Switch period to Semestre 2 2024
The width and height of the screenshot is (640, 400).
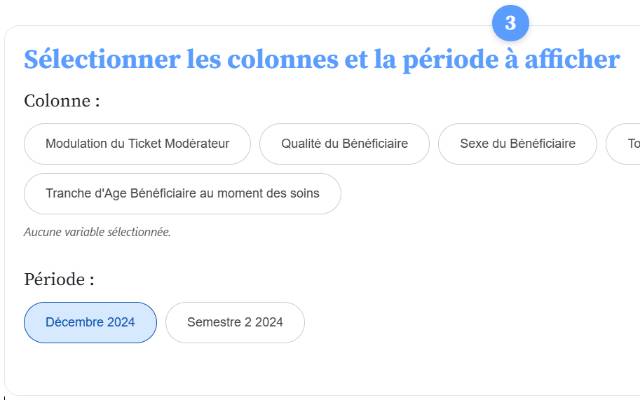click(235, 323)
